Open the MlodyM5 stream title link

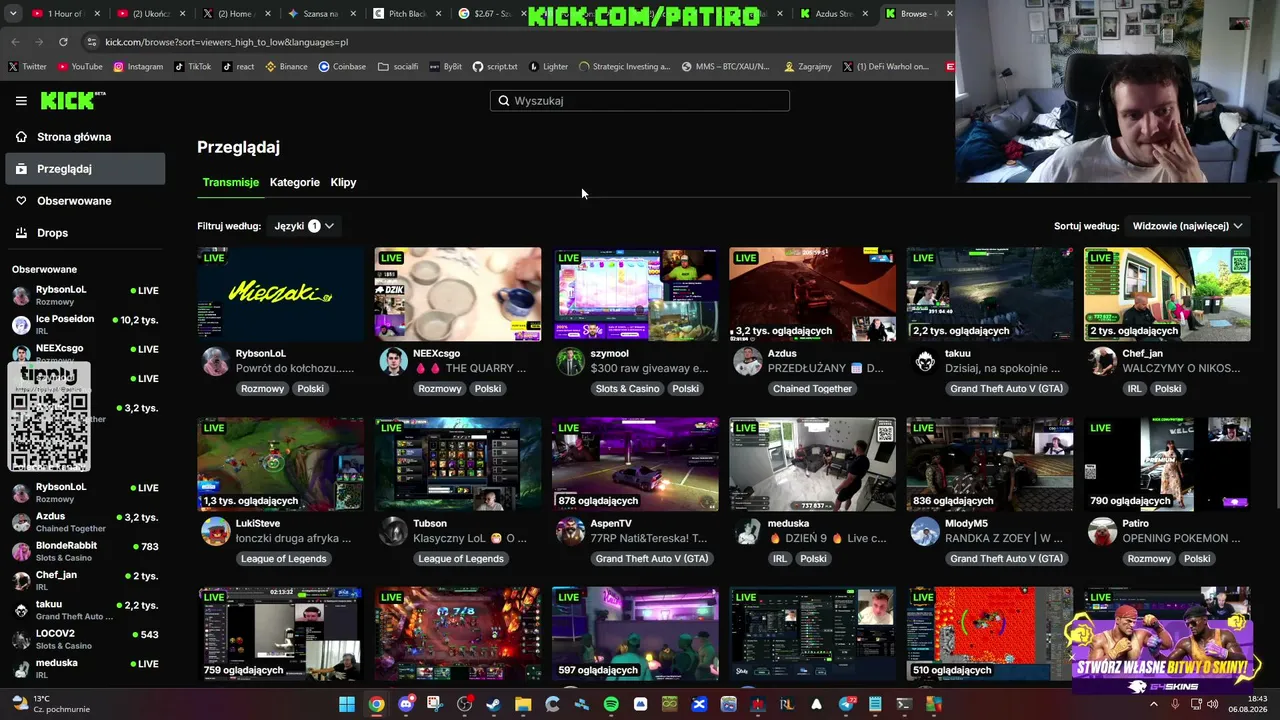click(1004, 538)
